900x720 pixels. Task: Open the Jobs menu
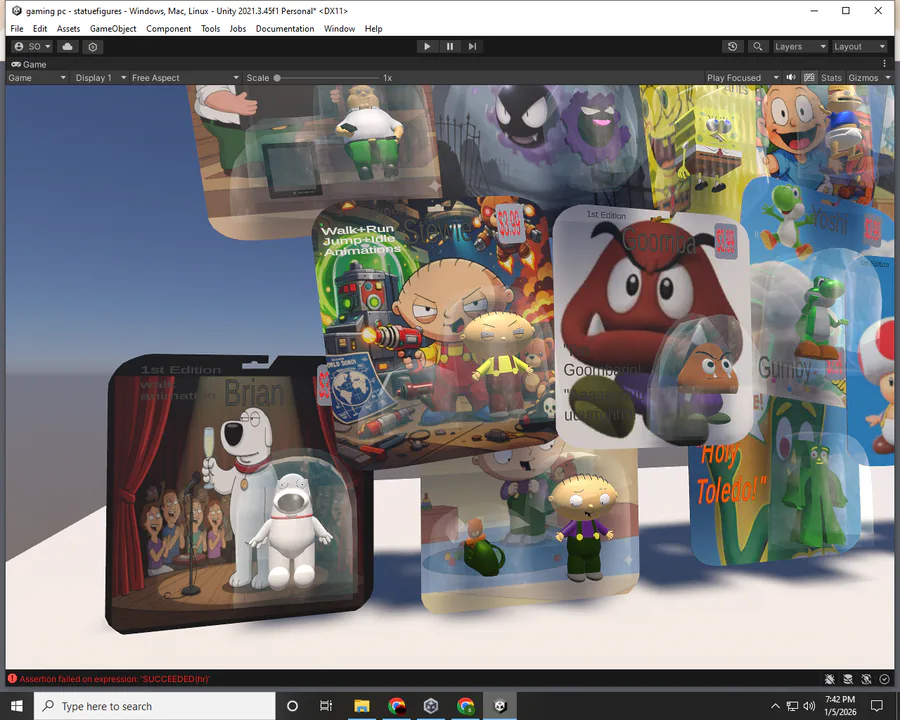click(238, 29)
